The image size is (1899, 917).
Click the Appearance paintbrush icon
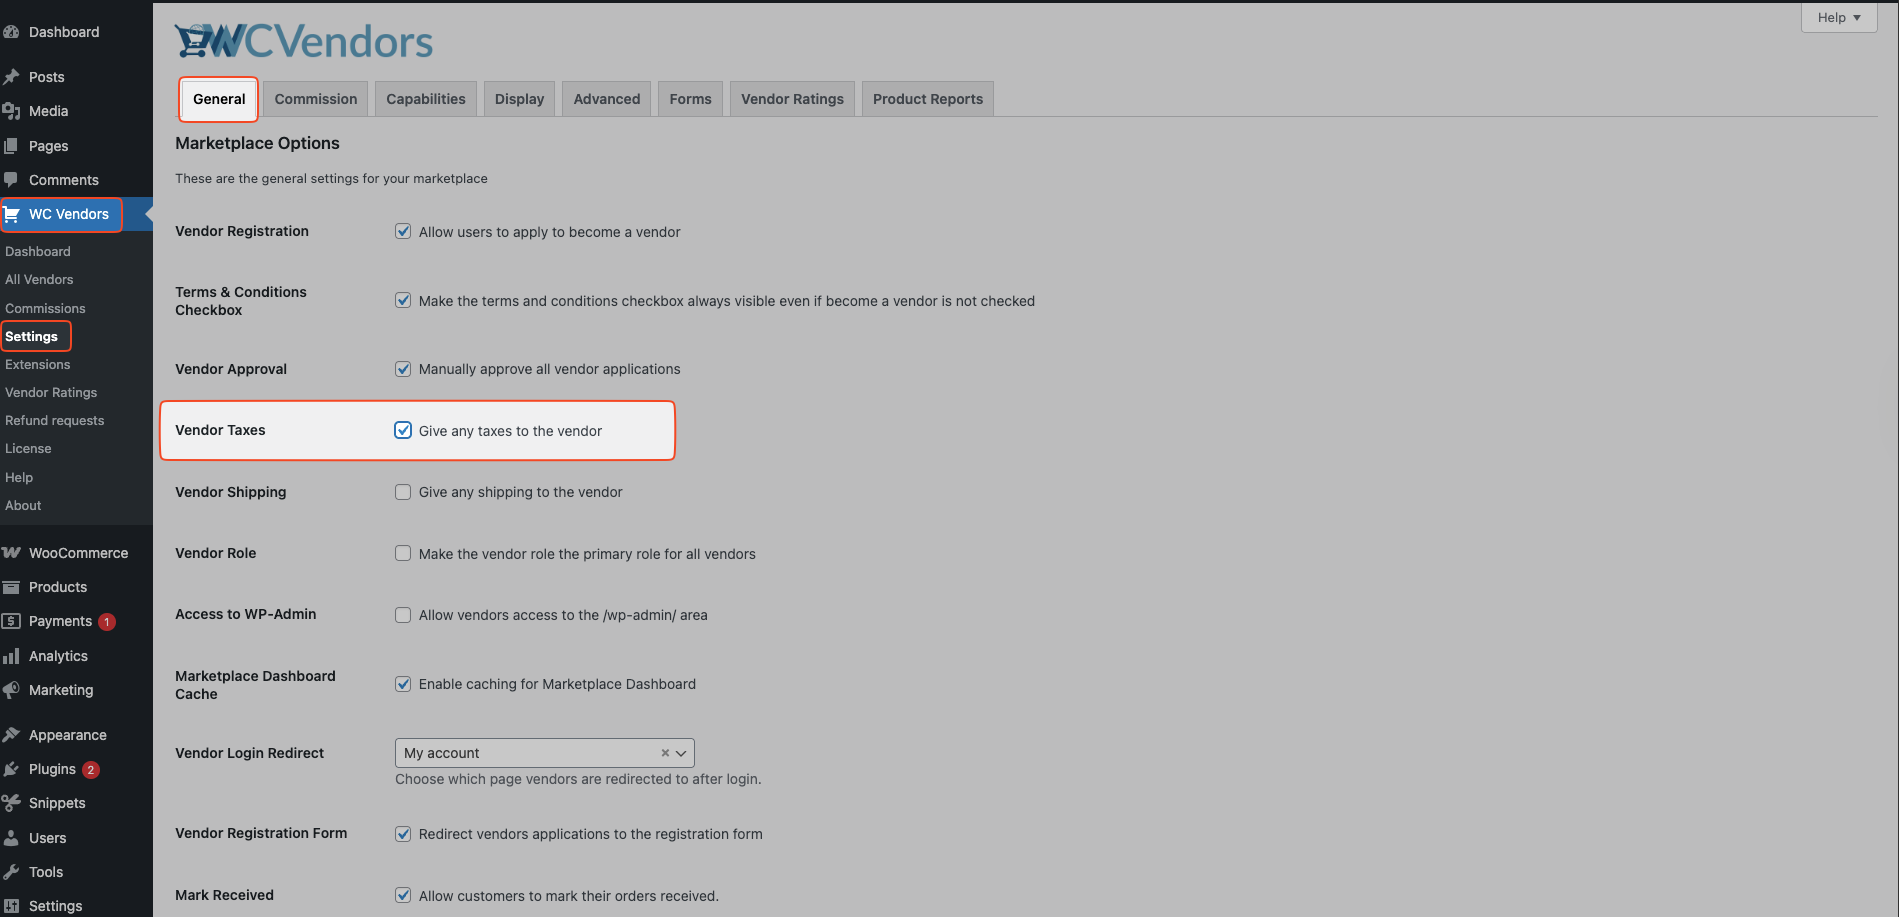click(11, 735)
